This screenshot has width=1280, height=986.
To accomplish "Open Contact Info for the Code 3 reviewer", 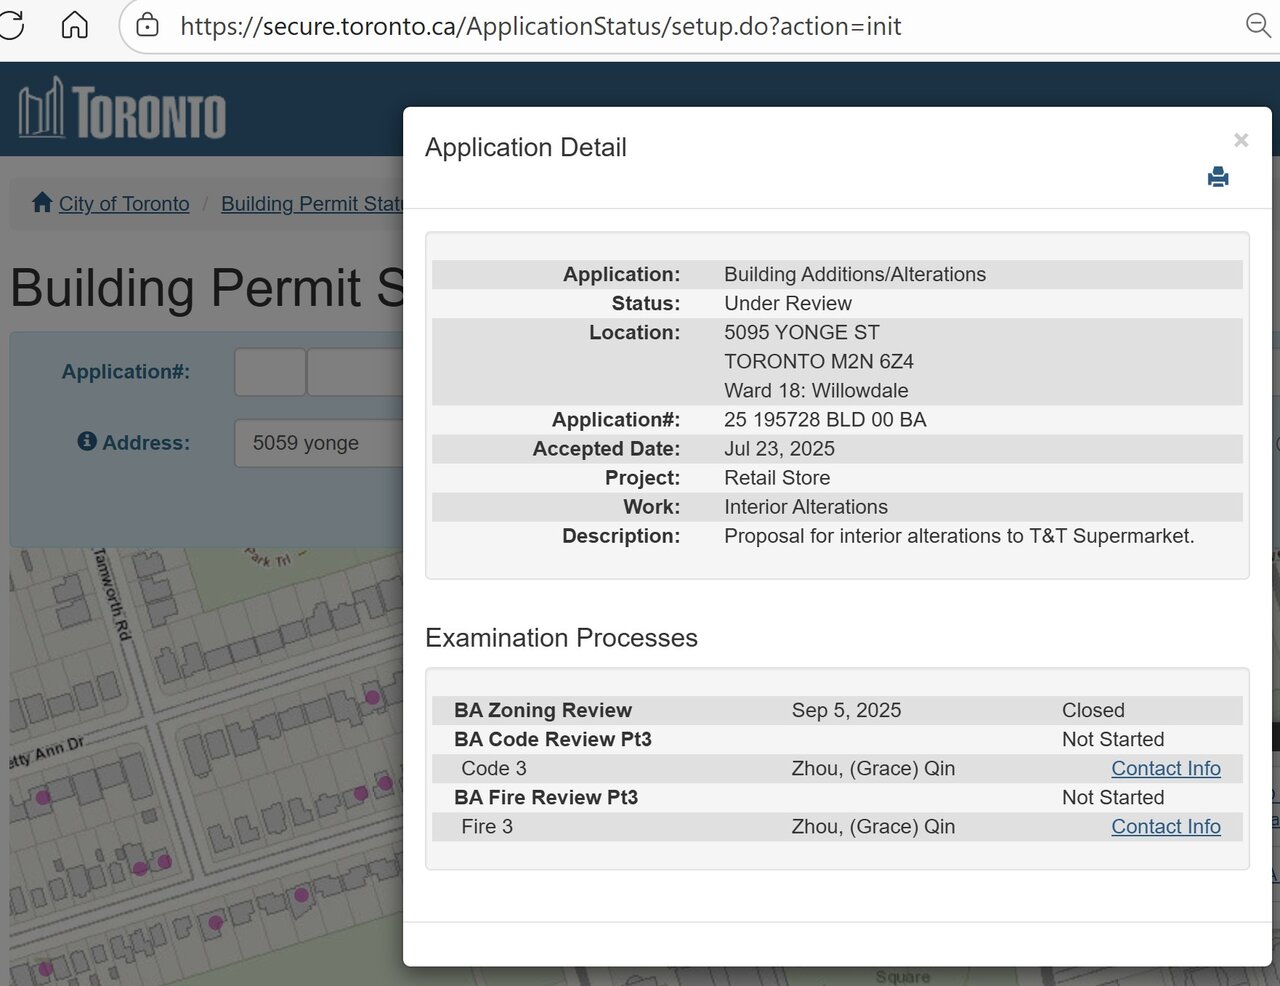I will tap(1166, 768).
